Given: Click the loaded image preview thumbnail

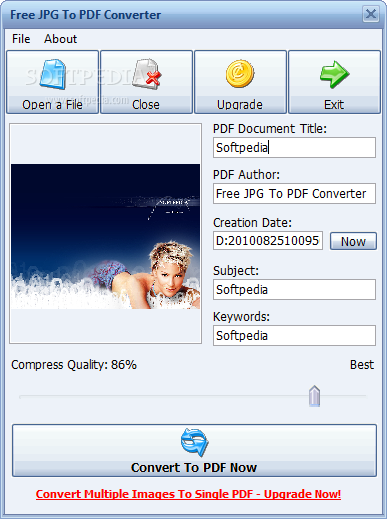Looking at the screenshot, I should 105,236.
